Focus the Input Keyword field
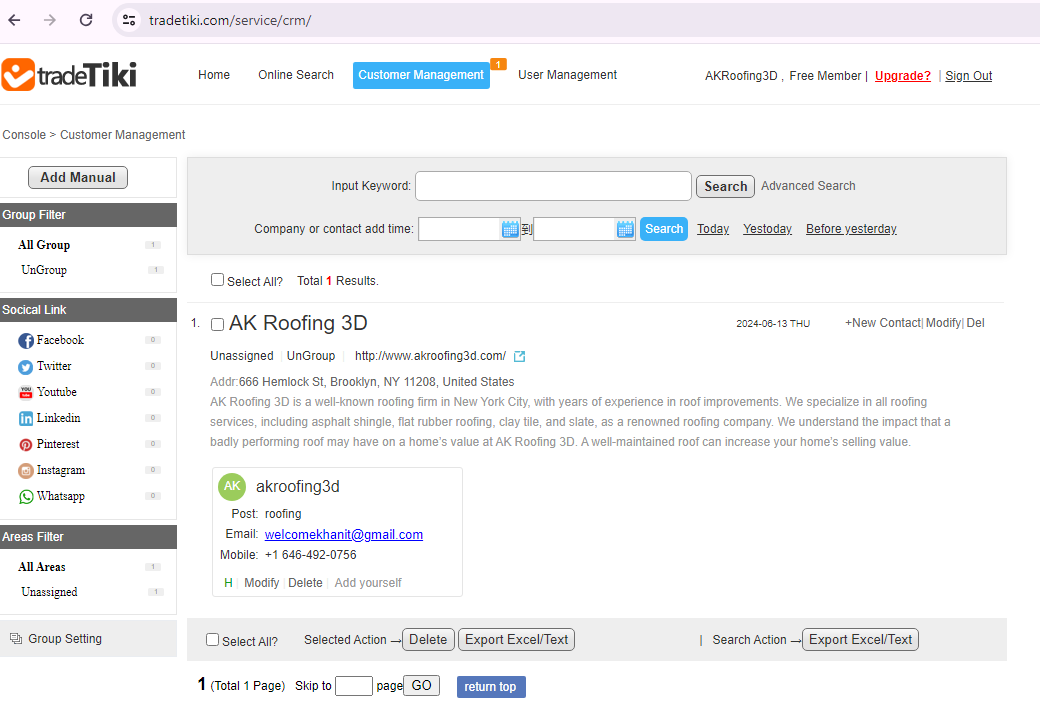 click(553, 186)
